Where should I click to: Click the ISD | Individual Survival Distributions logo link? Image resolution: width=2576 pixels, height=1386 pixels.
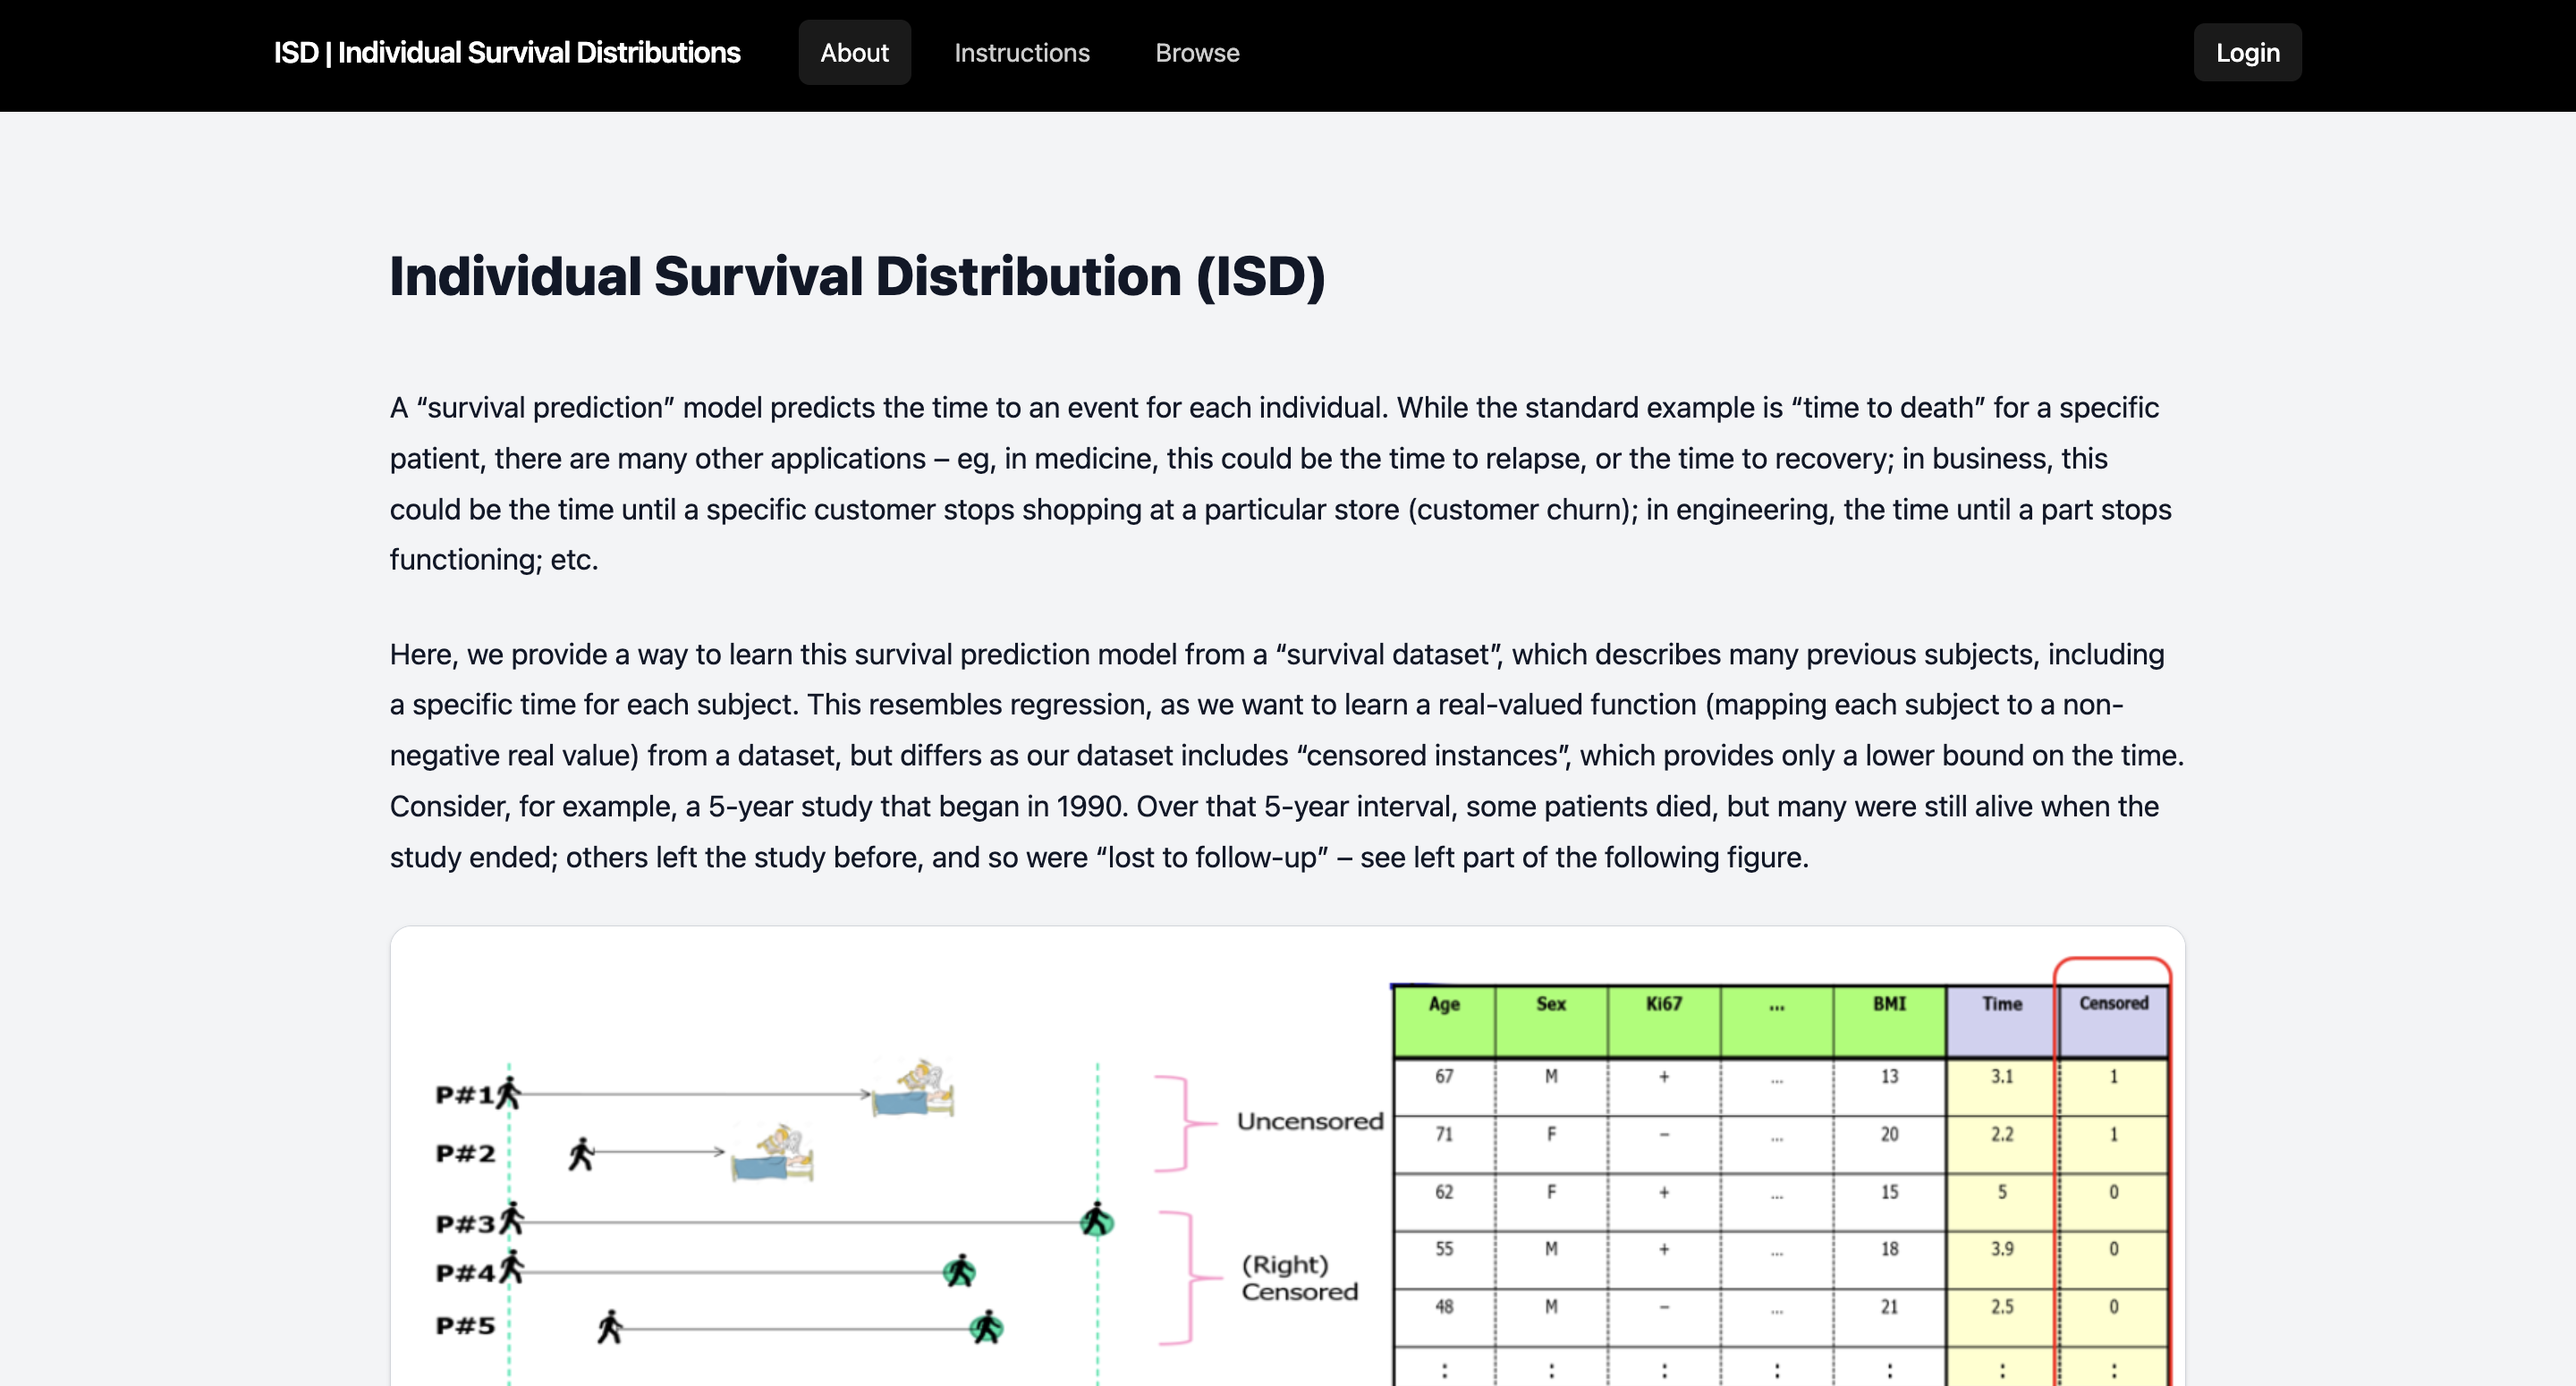pos(507,53)
